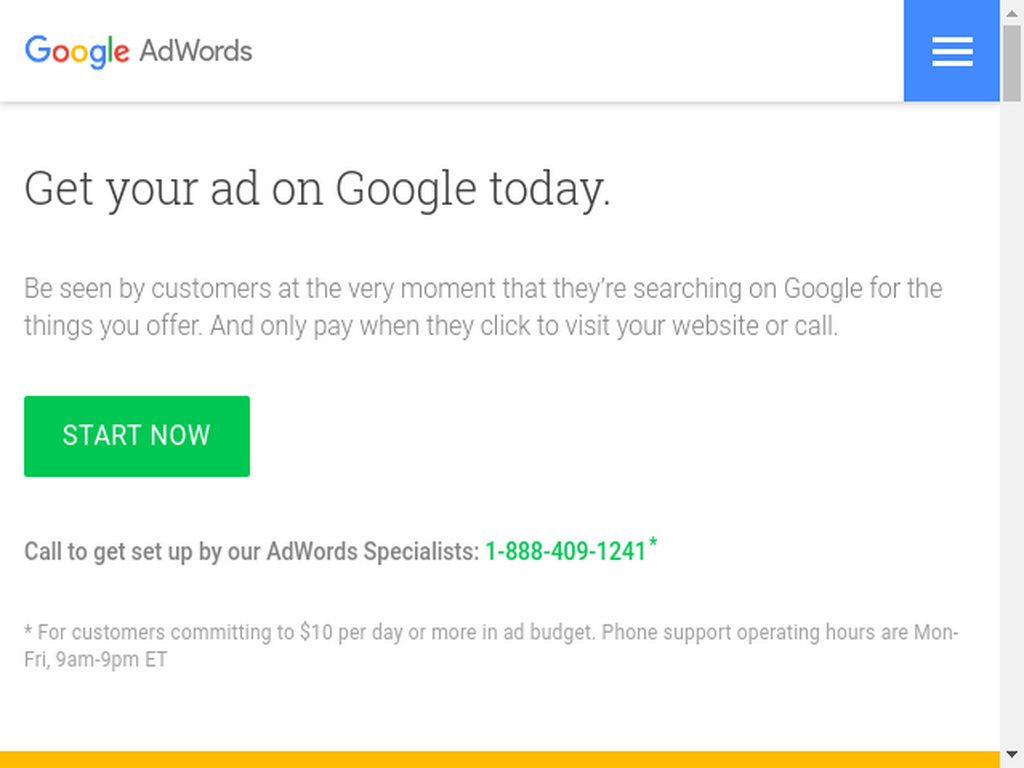Call the 1-888-409-1241 phone link
This screenshot has height=768, width=1024.
[x=566, y=552]
